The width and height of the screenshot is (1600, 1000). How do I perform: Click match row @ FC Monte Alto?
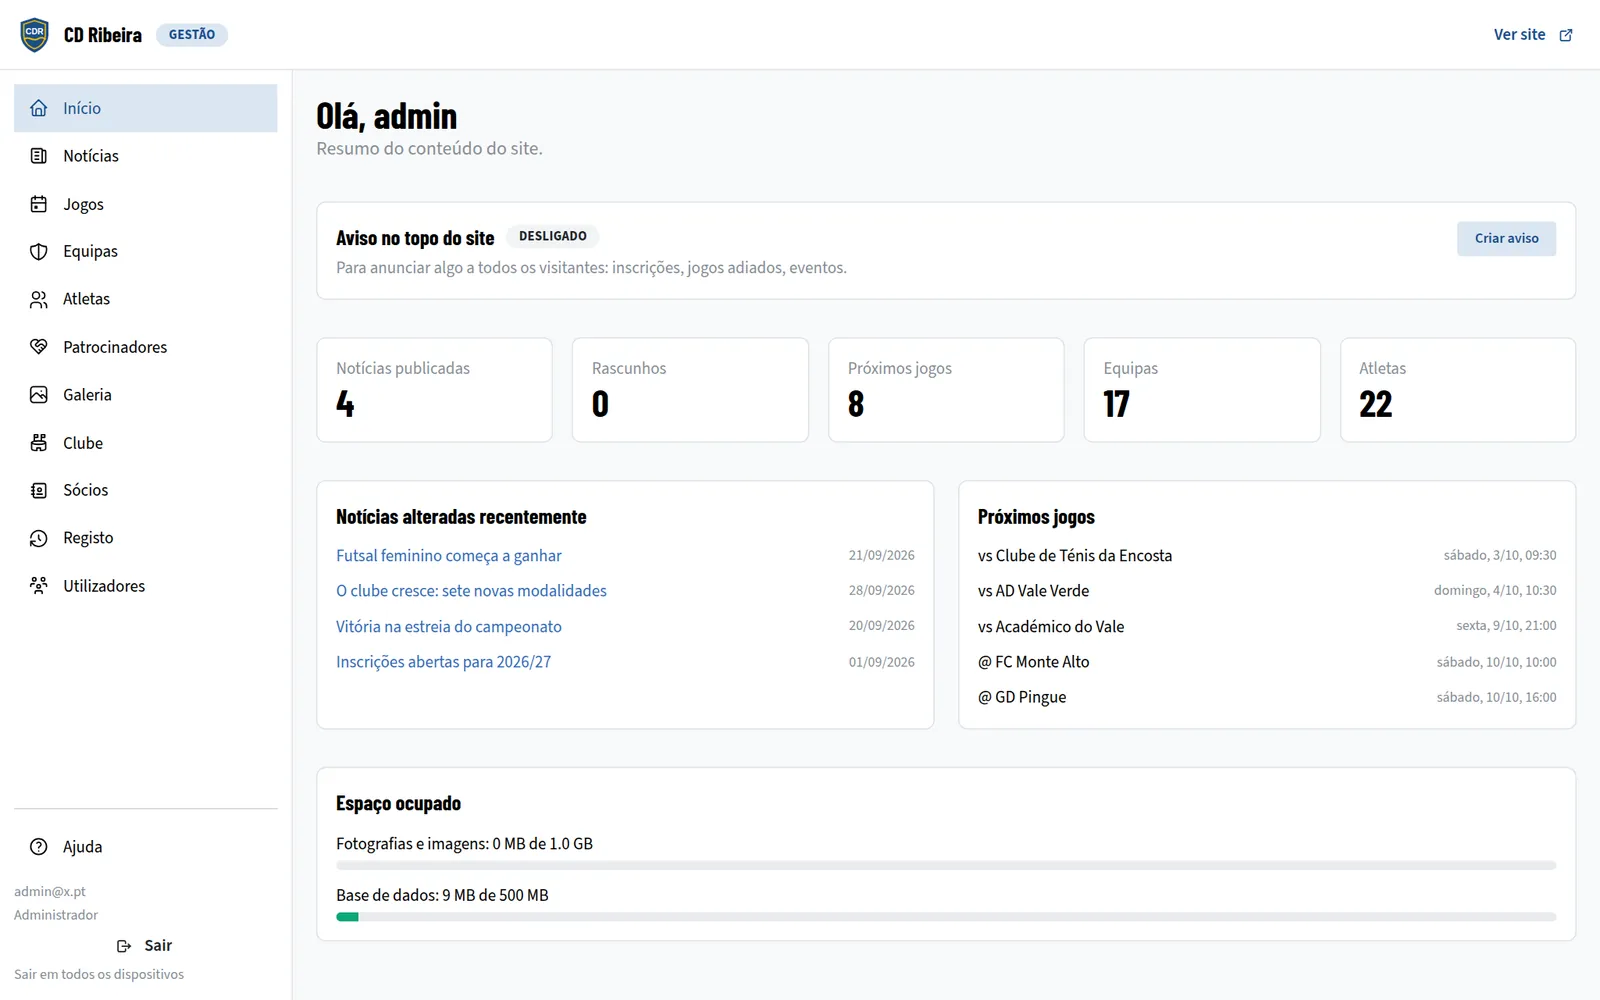click(1267, 662)
